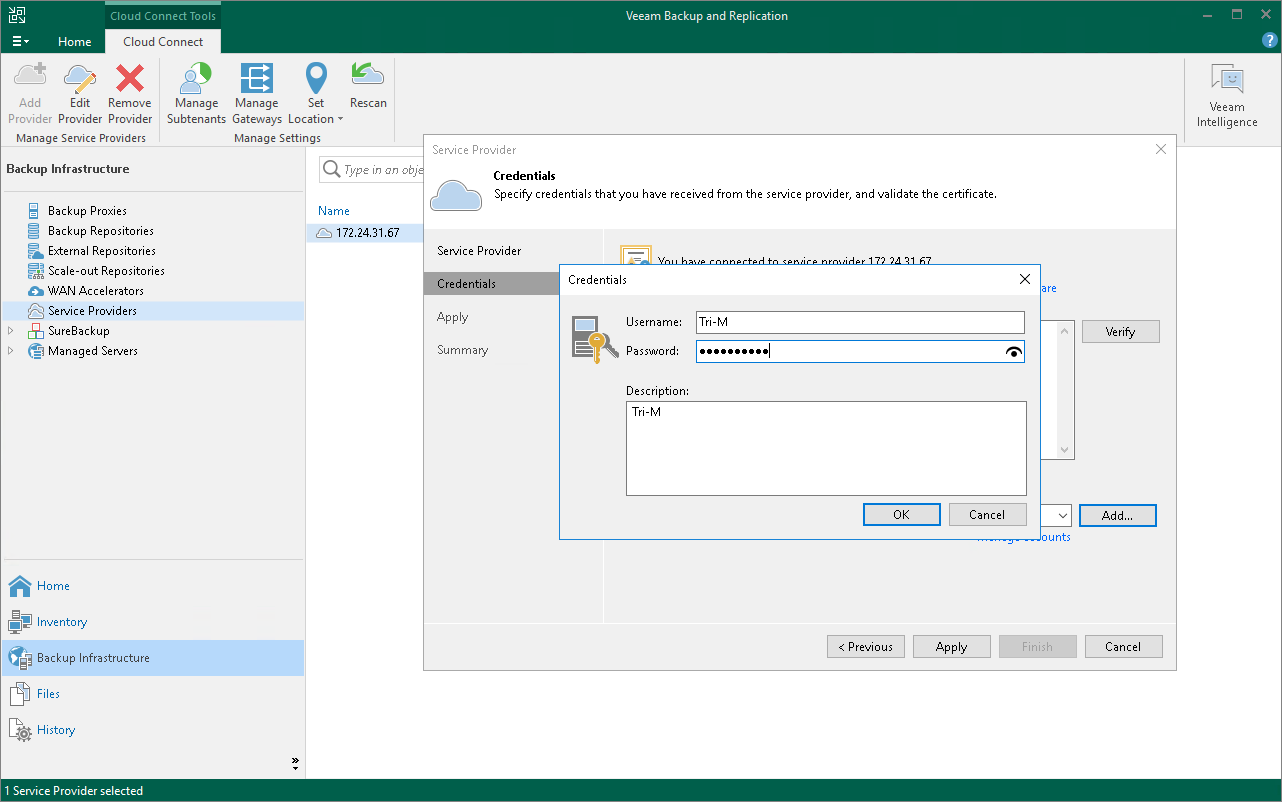
Task: Cancel the Service Provider wizard
Action: coord(1123,647)
